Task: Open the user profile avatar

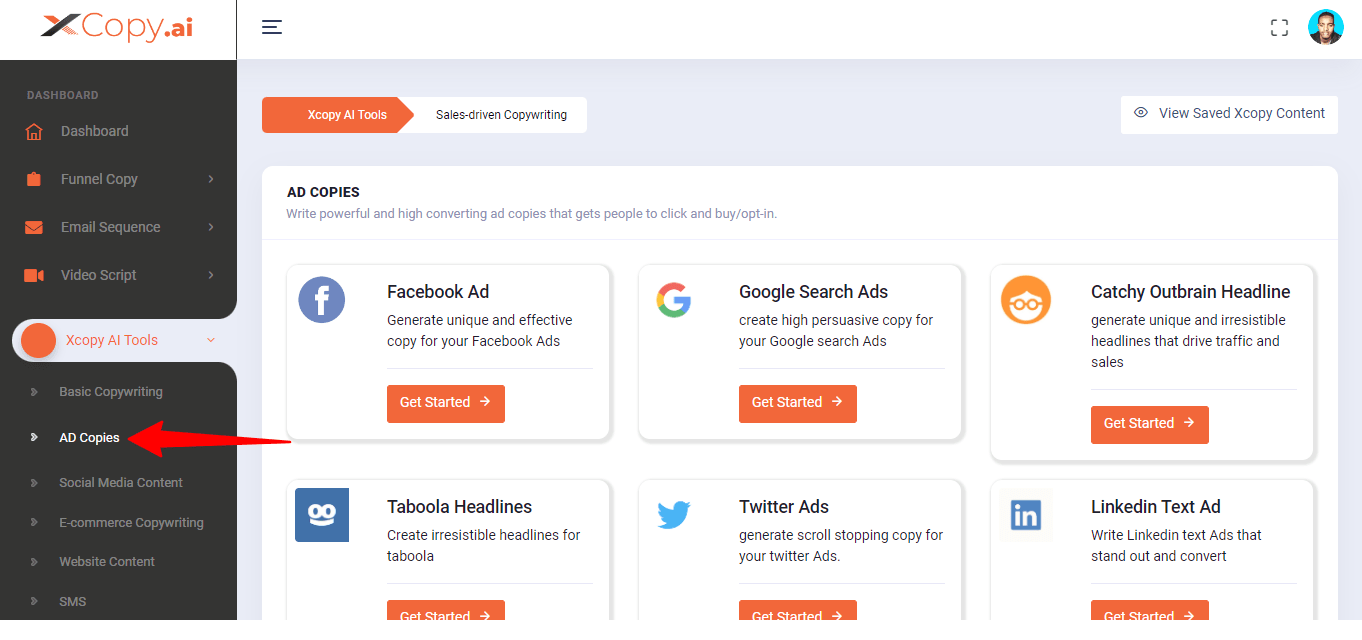Action: coord(1326,28)
